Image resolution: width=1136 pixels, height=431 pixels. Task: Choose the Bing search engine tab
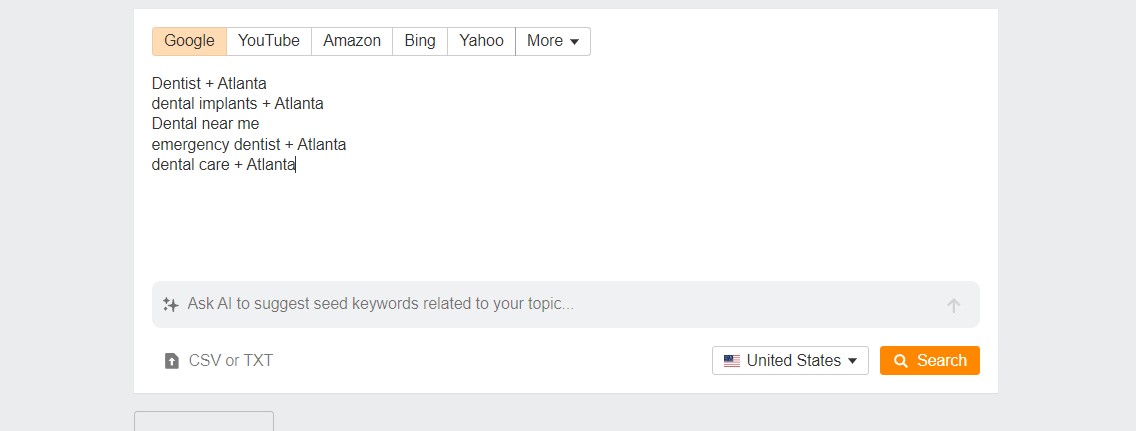(x=420, y=41)
